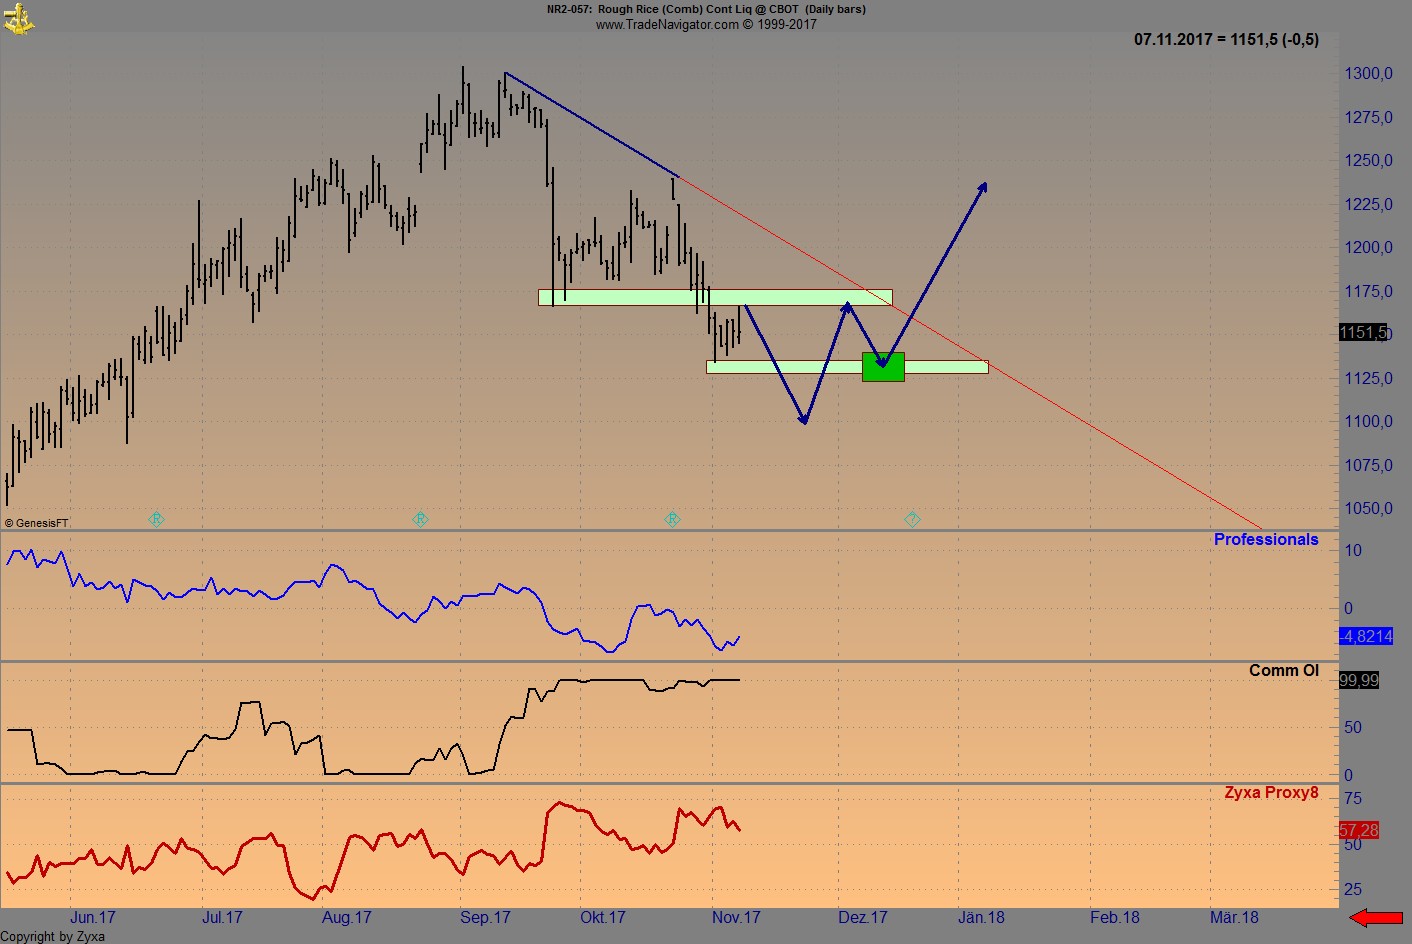This screenshot has width=1412, height=944.
Task: Click the Dez.17 date axis label
Action: (x=863, y=917)
